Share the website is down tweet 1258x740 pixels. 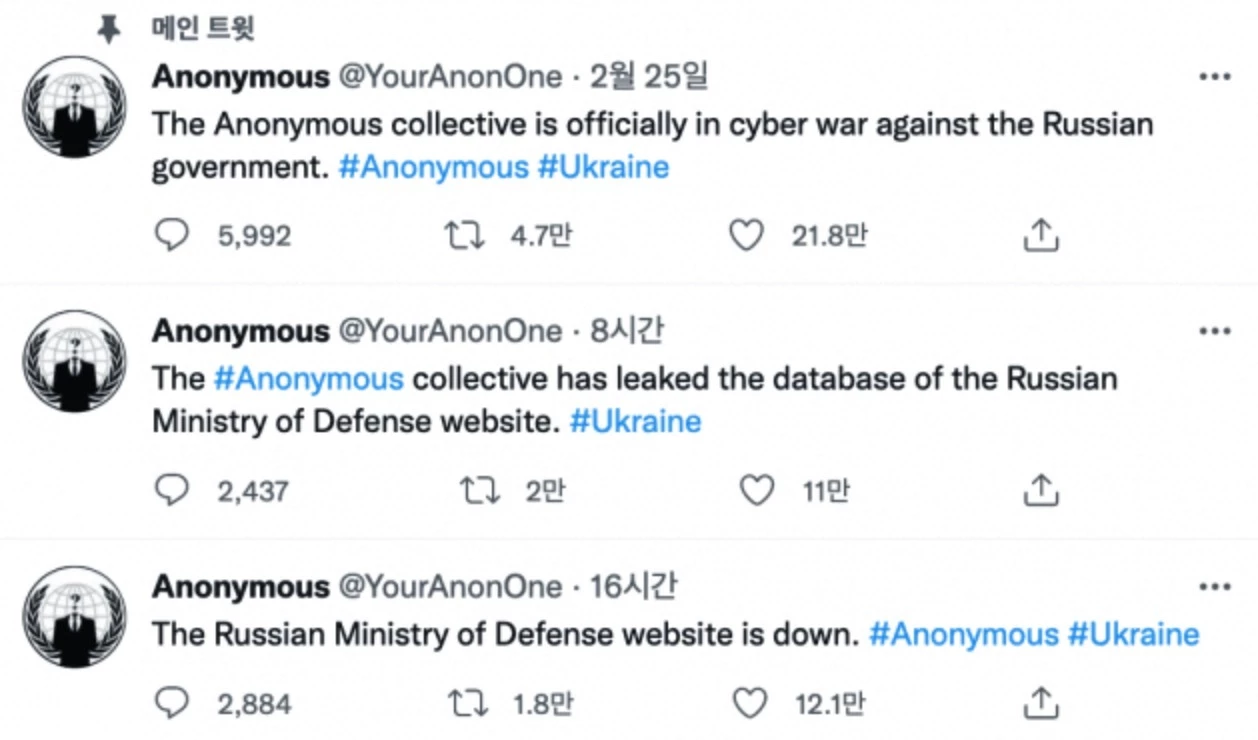[1041, 703]
